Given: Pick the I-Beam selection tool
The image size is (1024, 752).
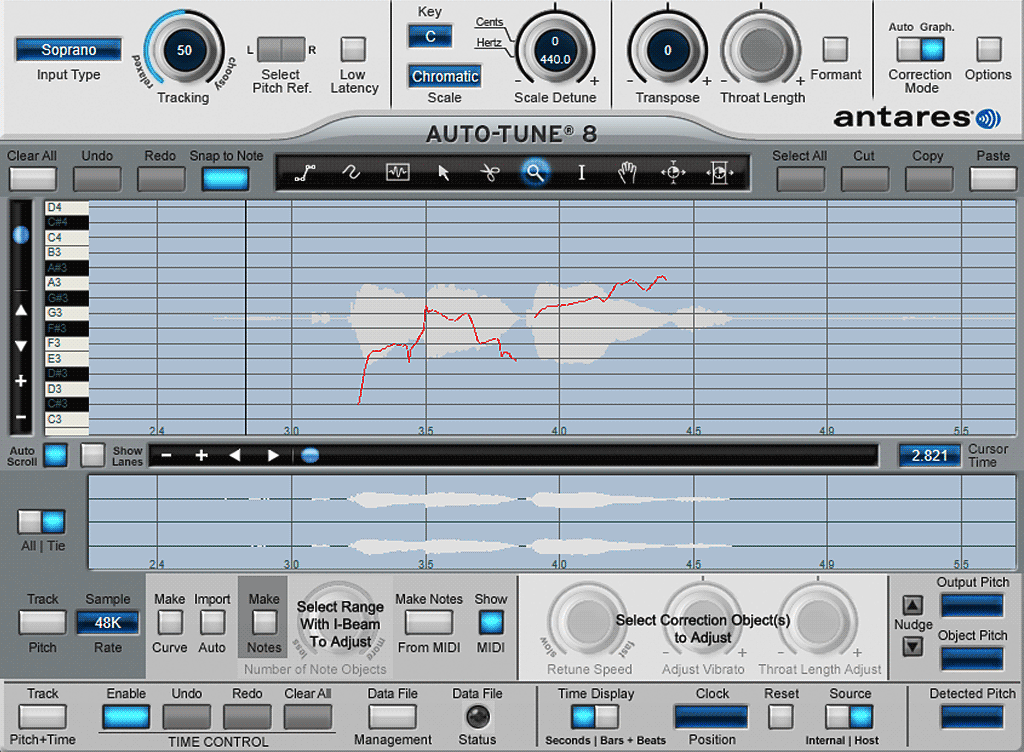Looking at the screenshot, I should coord(581,172).
